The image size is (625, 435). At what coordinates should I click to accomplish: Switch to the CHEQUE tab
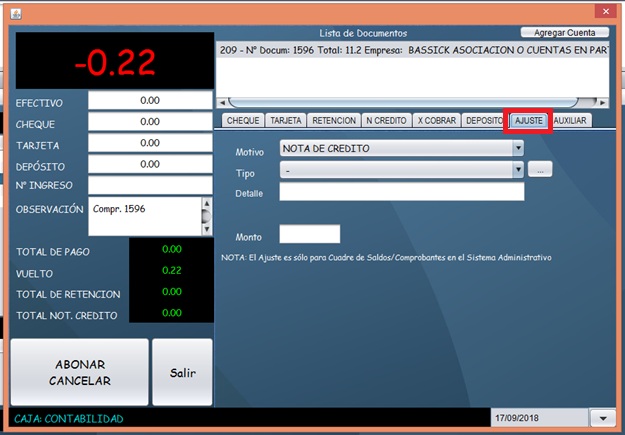(x=243, y=120)
